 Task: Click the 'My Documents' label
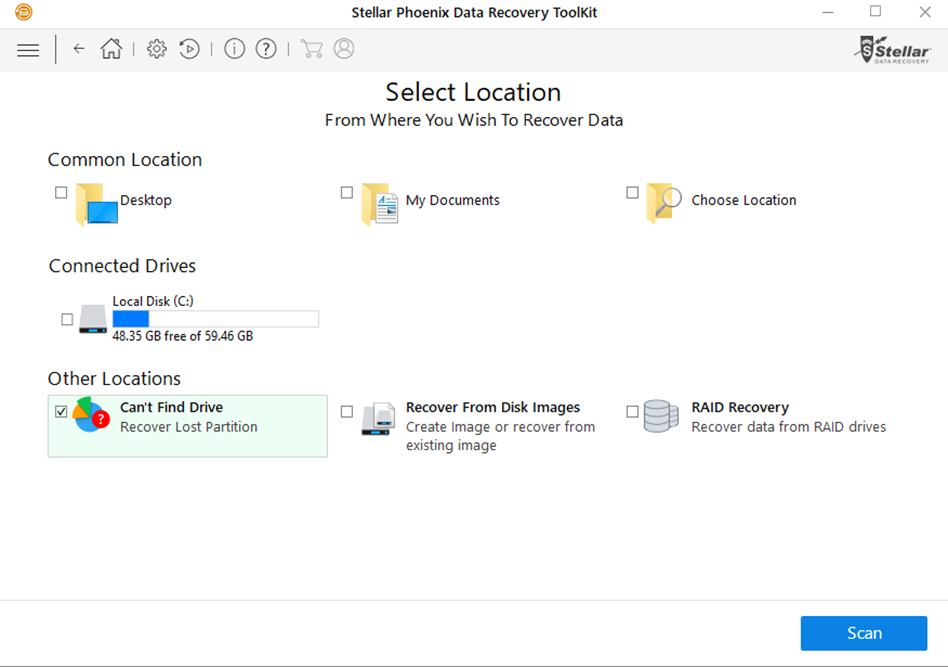pos(453,200)
